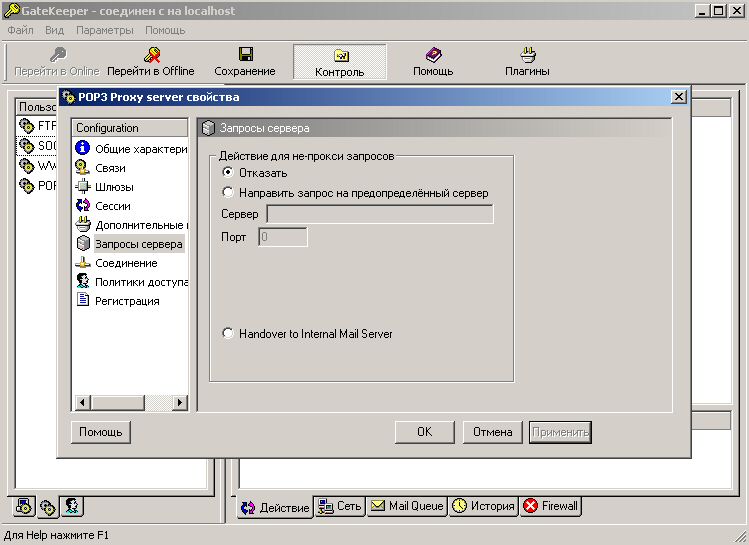Open the Вид menu

(x=54, y=30)
